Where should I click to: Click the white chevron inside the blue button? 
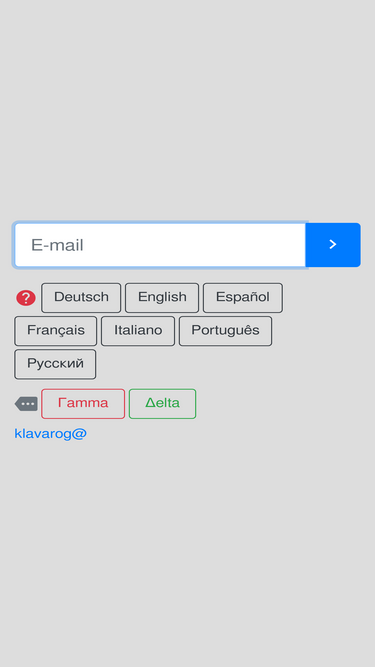point(333,245)
